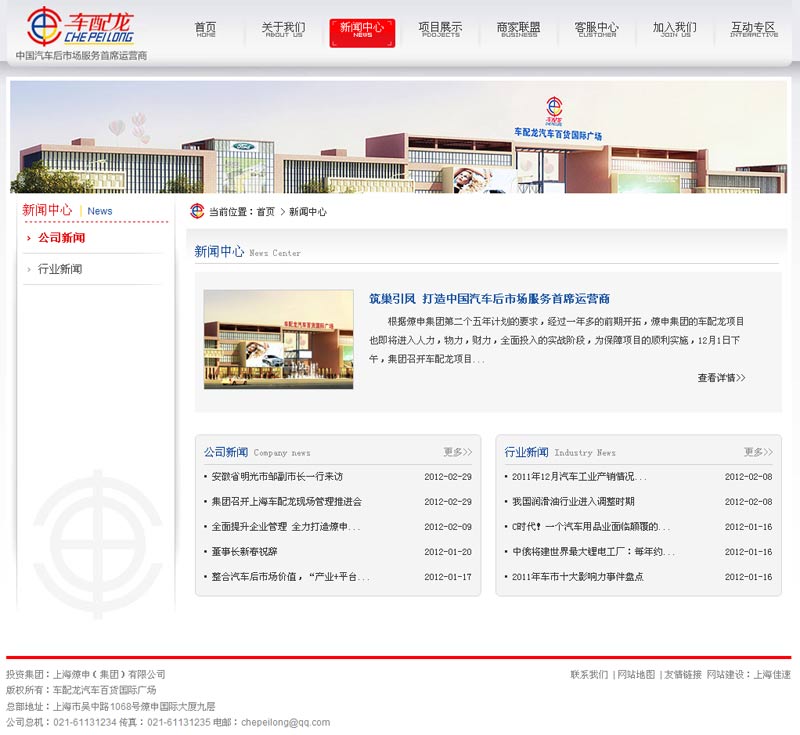Viewport: 800px width, 735px height.
Task: Click date 2012-02-08 beside 我国润滑油 article
Action: pyautogui.click(x=748, y=501)
